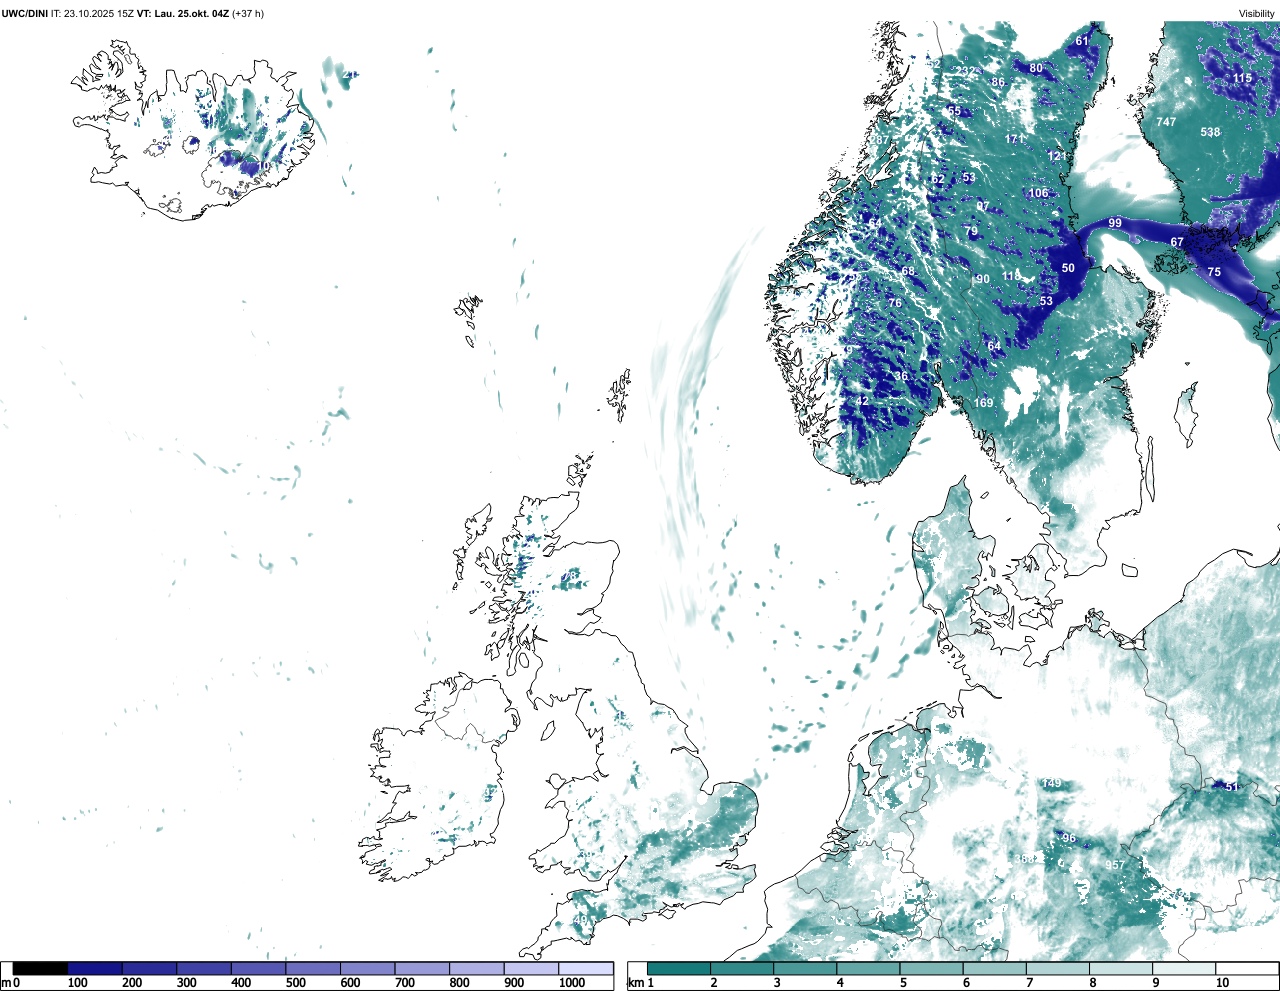
Task: Click the '3' tick on km scale
Action: 777,983
